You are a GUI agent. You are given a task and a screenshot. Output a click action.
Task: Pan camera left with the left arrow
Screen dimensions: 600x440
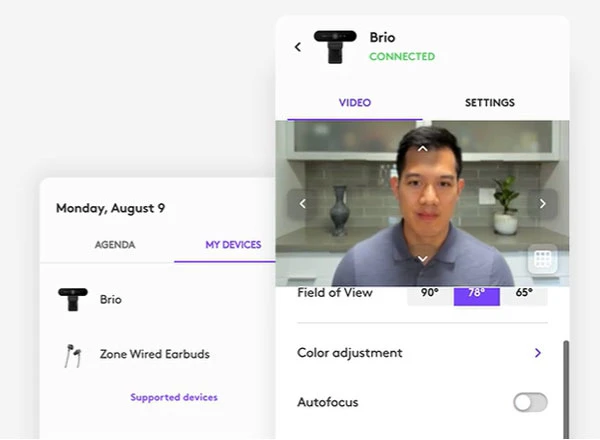[303, 204]
